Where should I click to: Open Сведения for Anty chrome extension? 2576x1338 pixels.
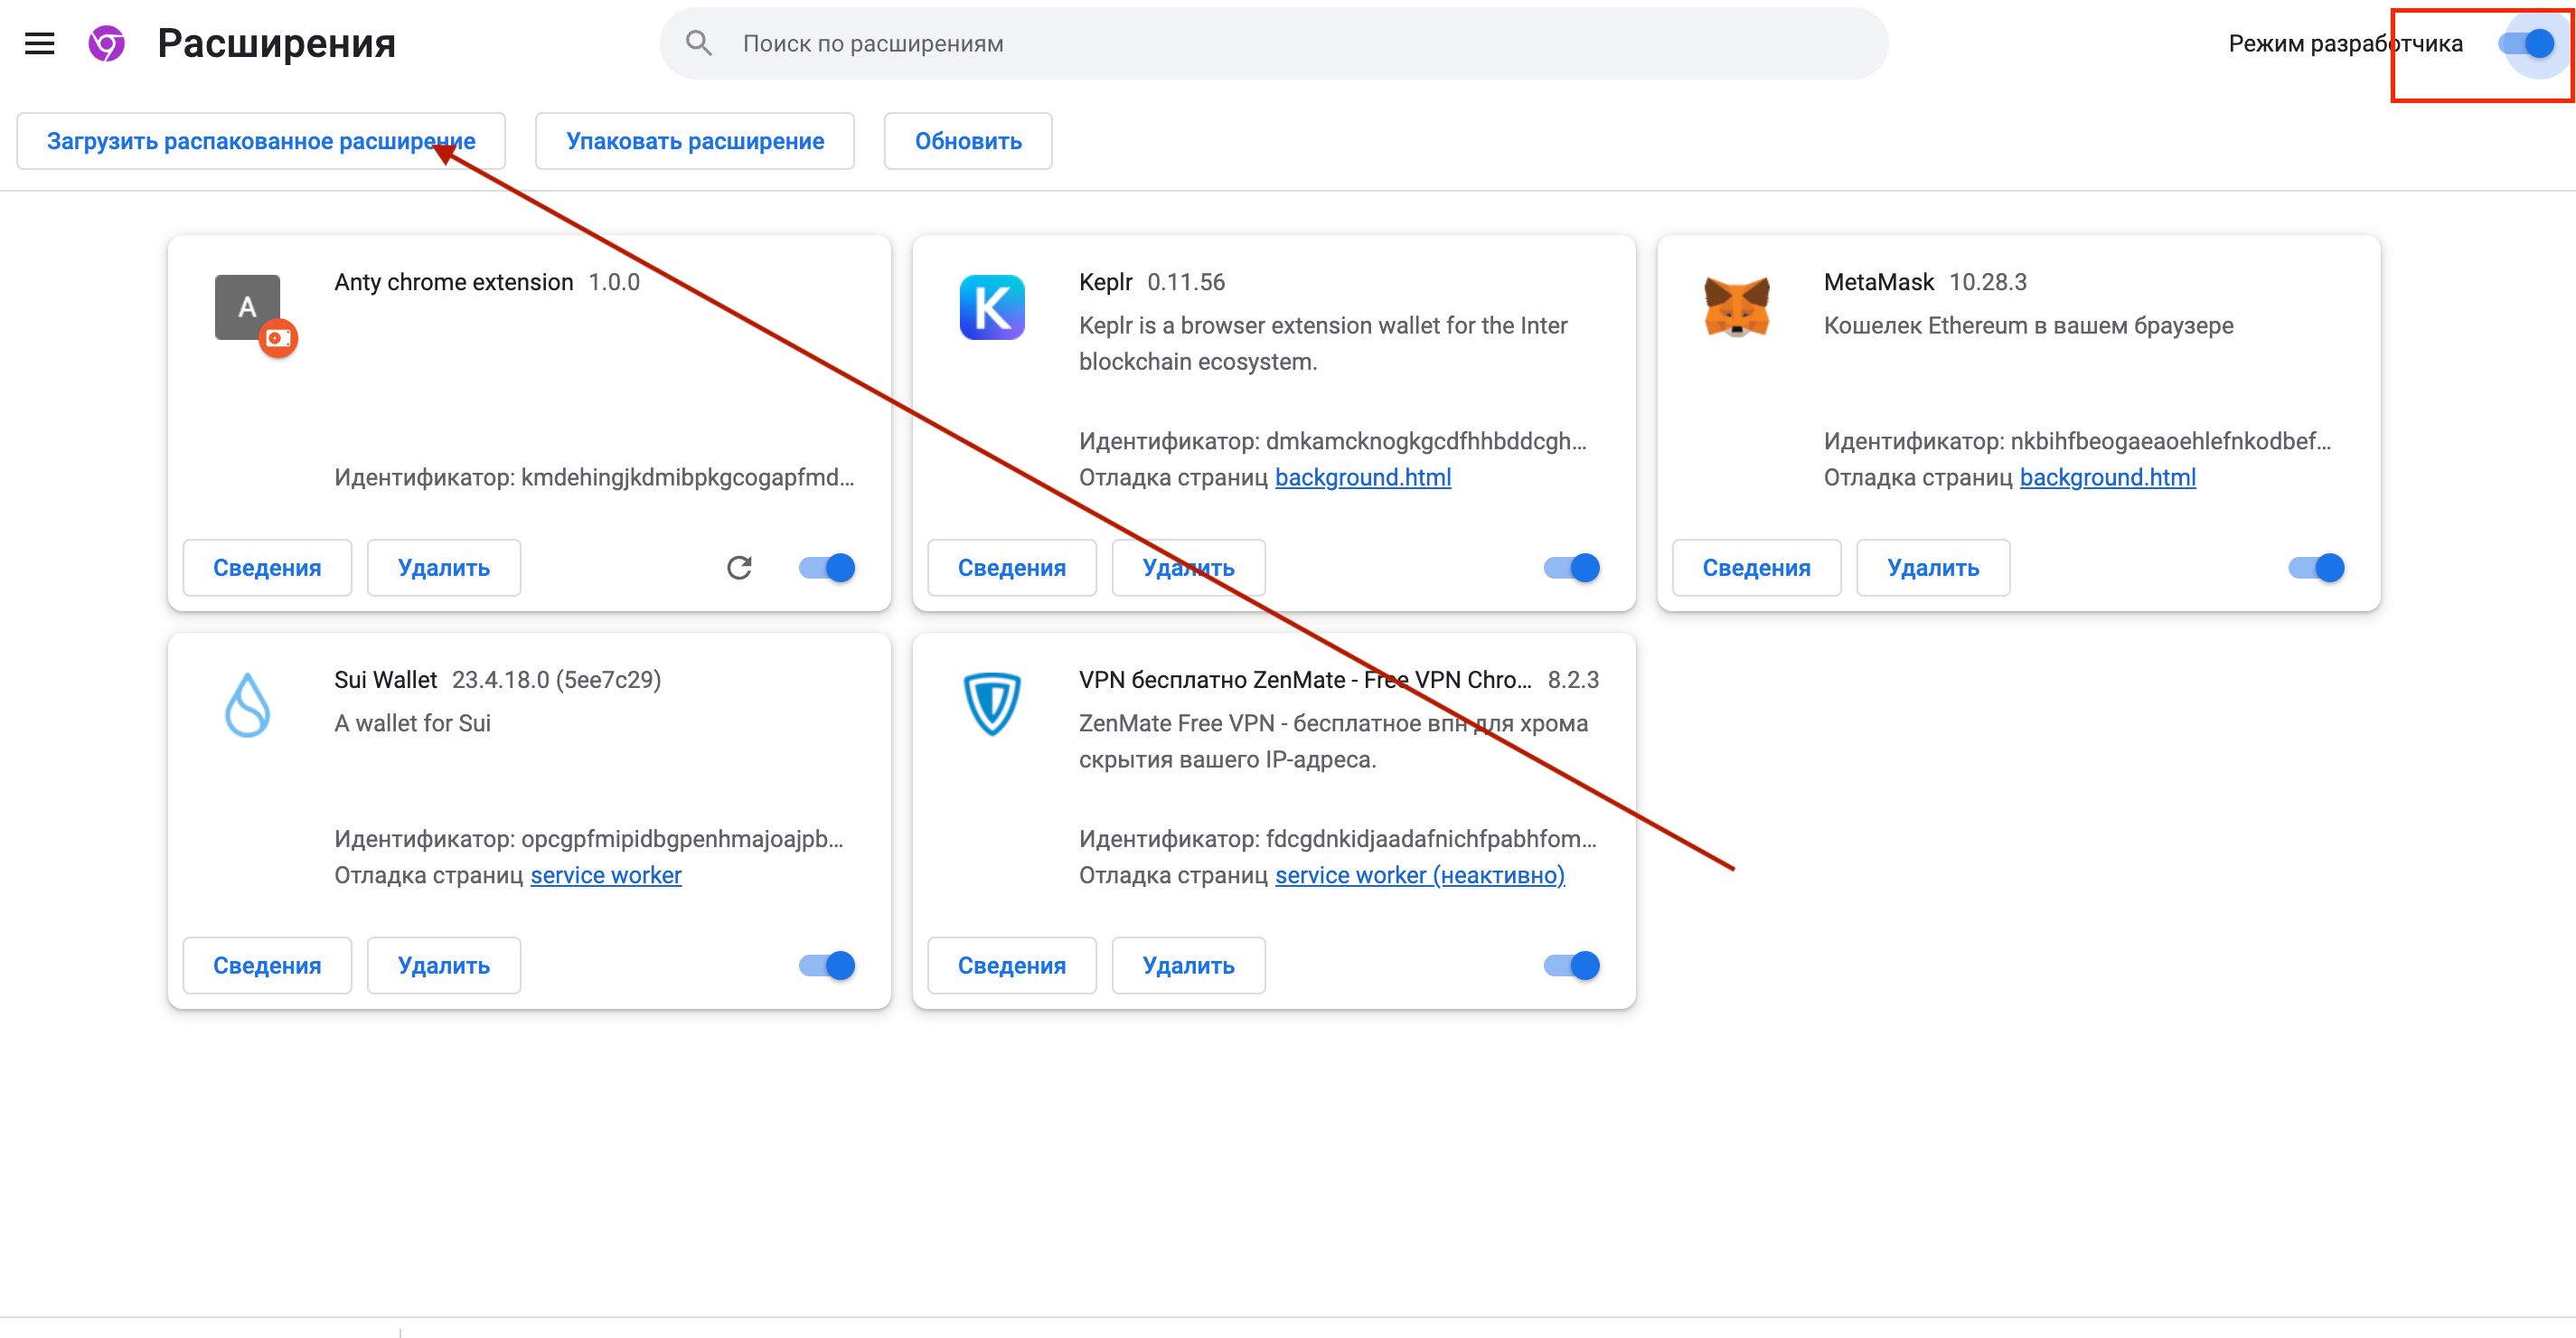[267, 568]
